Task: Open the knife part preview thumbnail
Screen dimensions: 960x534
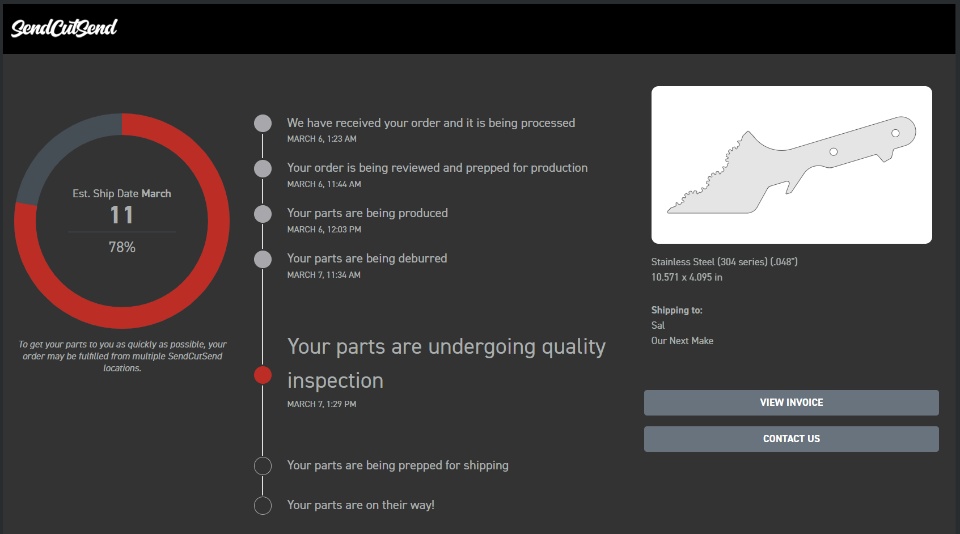Action: point(791,165)
